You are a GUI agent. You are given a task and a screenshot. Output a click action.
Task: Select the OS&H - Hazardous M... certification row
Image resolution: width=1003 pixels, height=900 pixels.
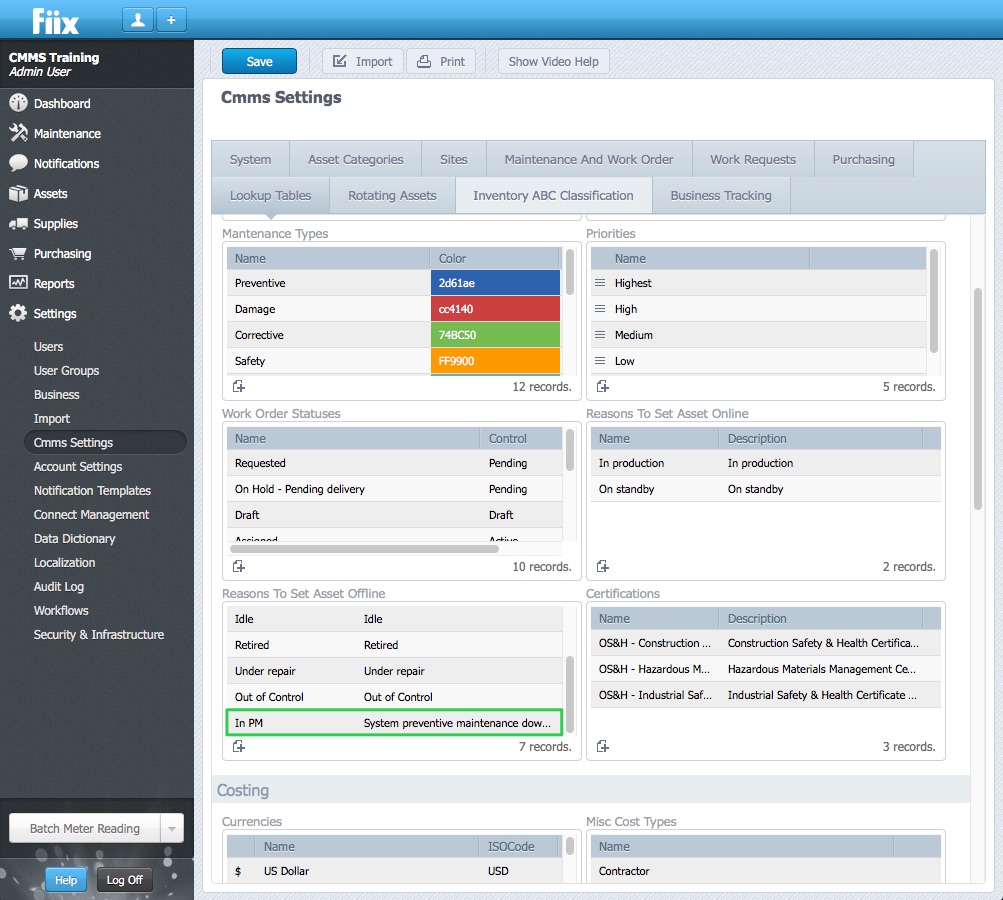click(765, 668)
